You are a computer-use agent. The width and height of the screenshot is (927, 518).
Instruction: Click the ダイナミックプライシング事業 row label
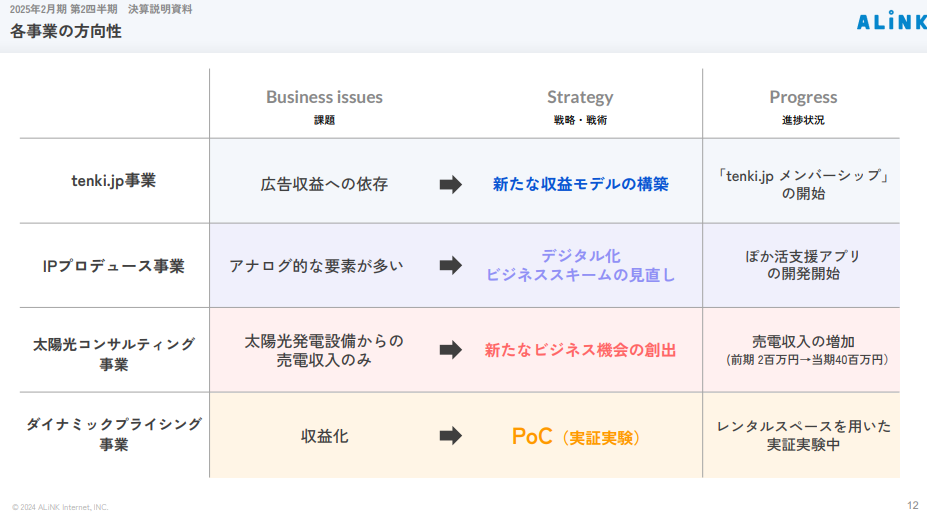(113, 434)
